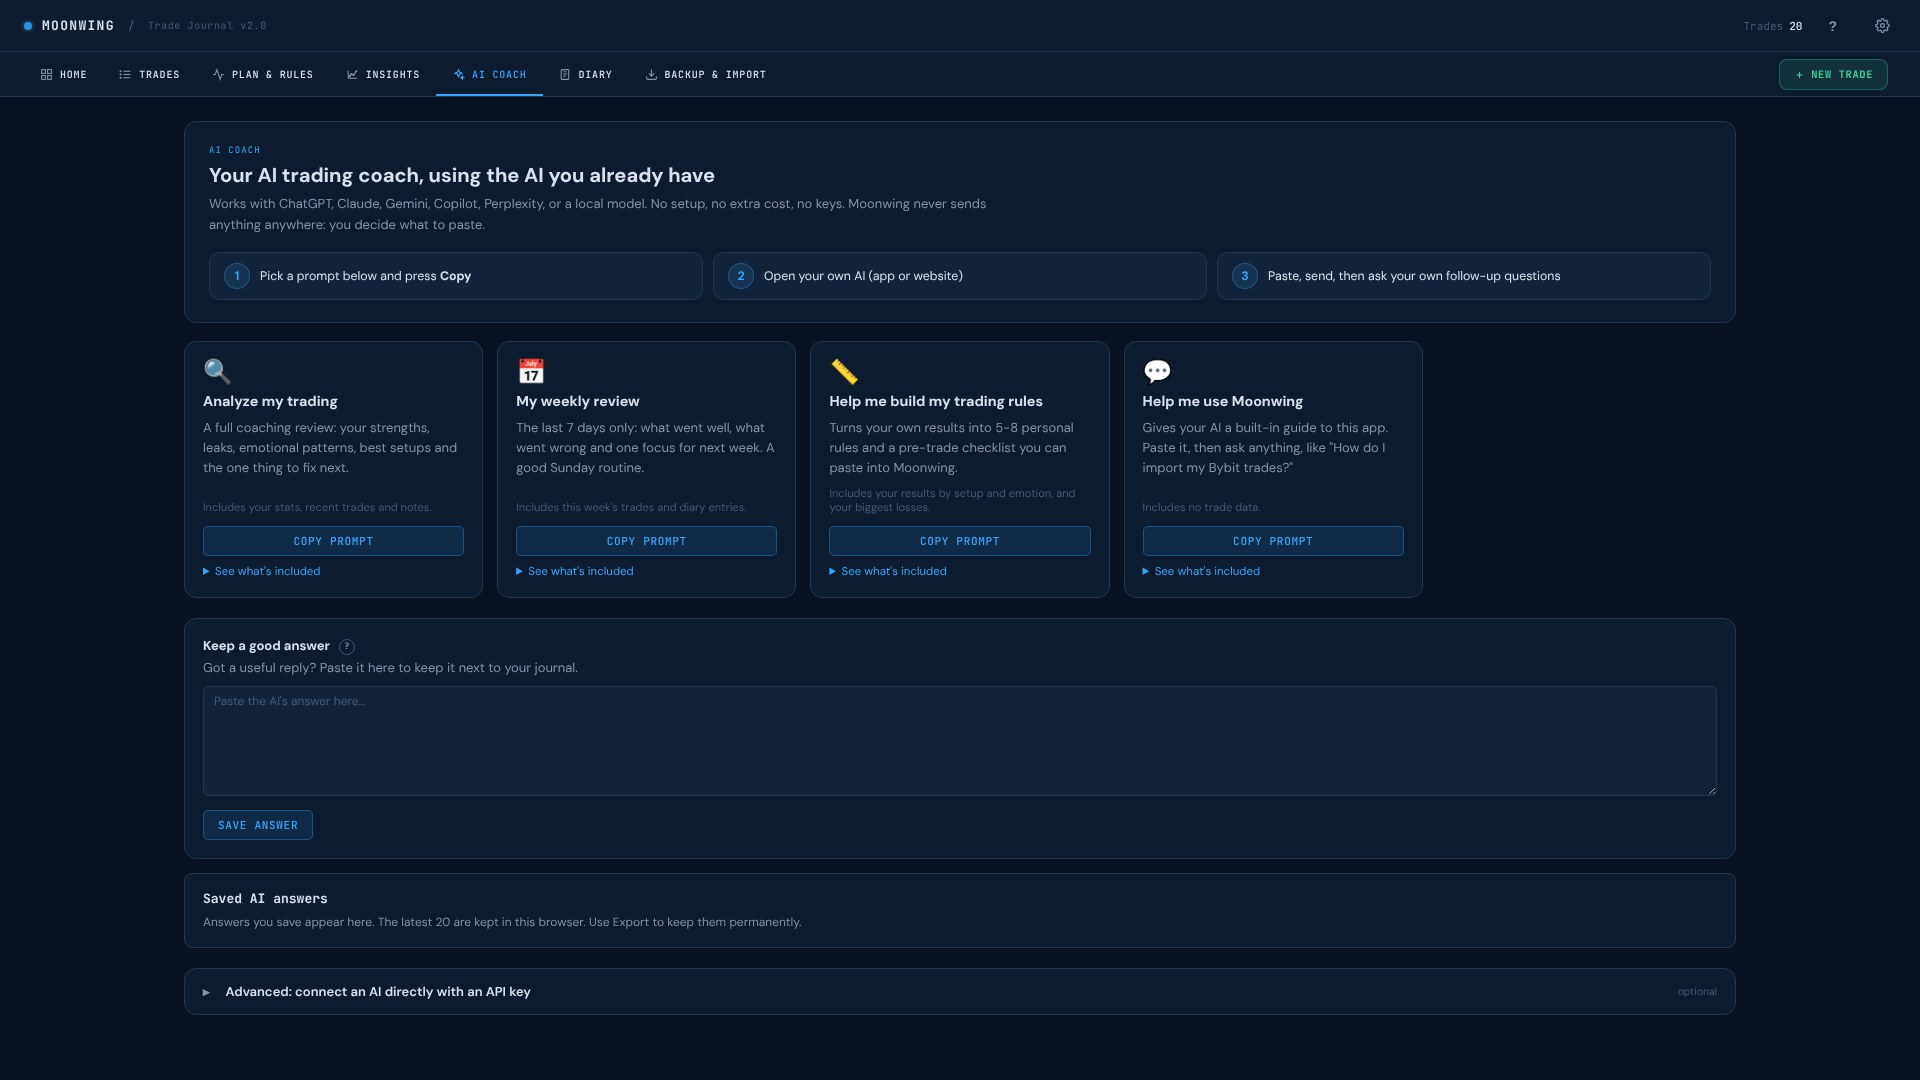Click the Analyze my trading card title
This screenshot has height=1080, width=1920.
click(270, 401)
